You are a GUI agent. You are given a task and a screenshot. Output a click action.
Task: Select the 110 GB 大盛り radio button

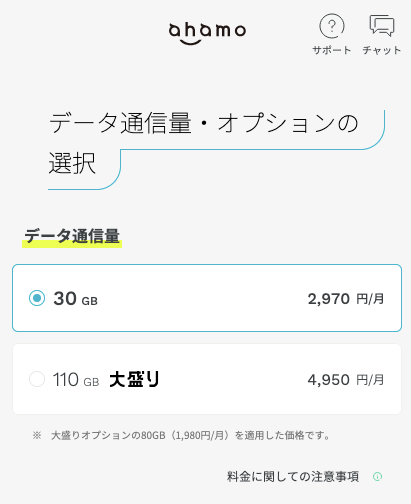[37, 379]
